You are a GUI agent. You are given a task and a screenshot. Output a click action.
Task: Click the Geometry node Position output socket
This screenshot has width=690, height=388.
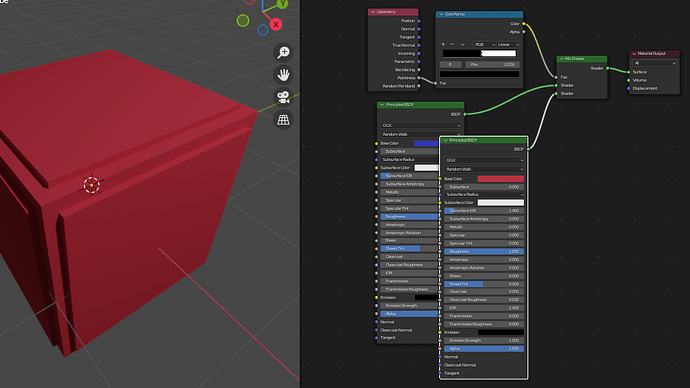coord(418,21)
